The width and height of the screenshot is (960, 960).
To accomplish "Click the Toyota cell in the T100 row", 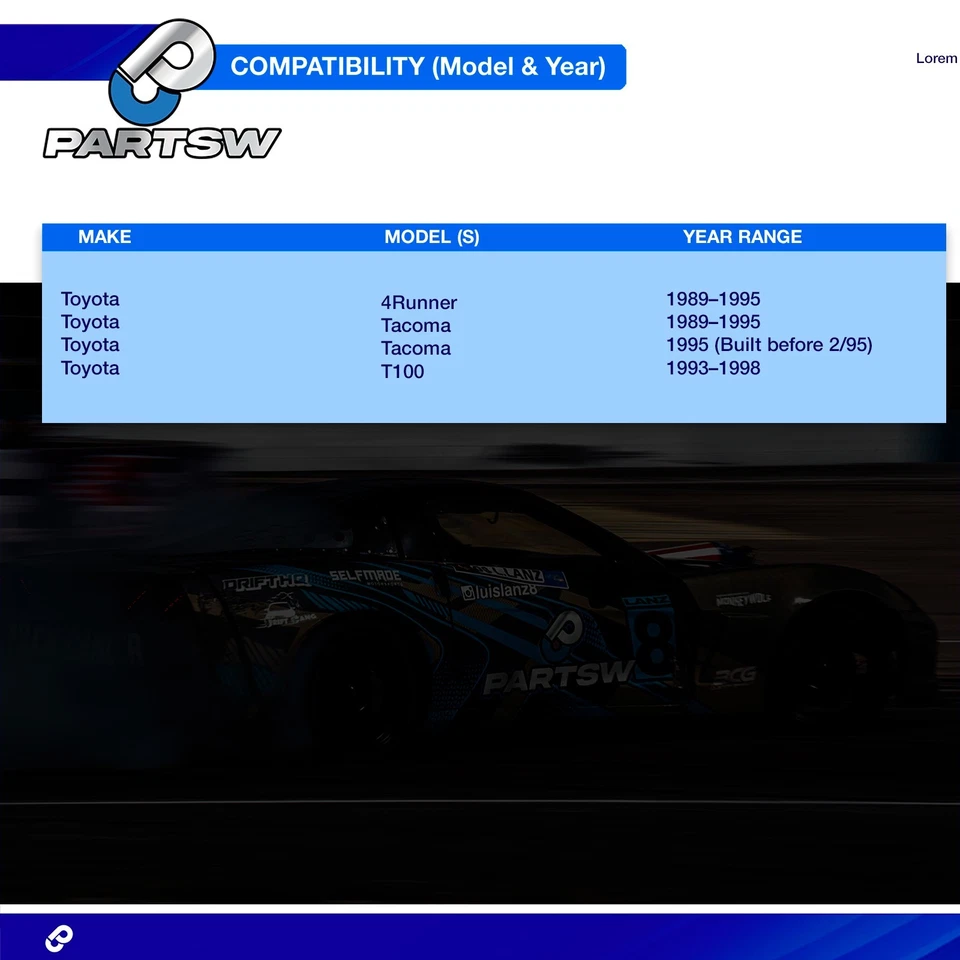I will click(x=90, y=369).
